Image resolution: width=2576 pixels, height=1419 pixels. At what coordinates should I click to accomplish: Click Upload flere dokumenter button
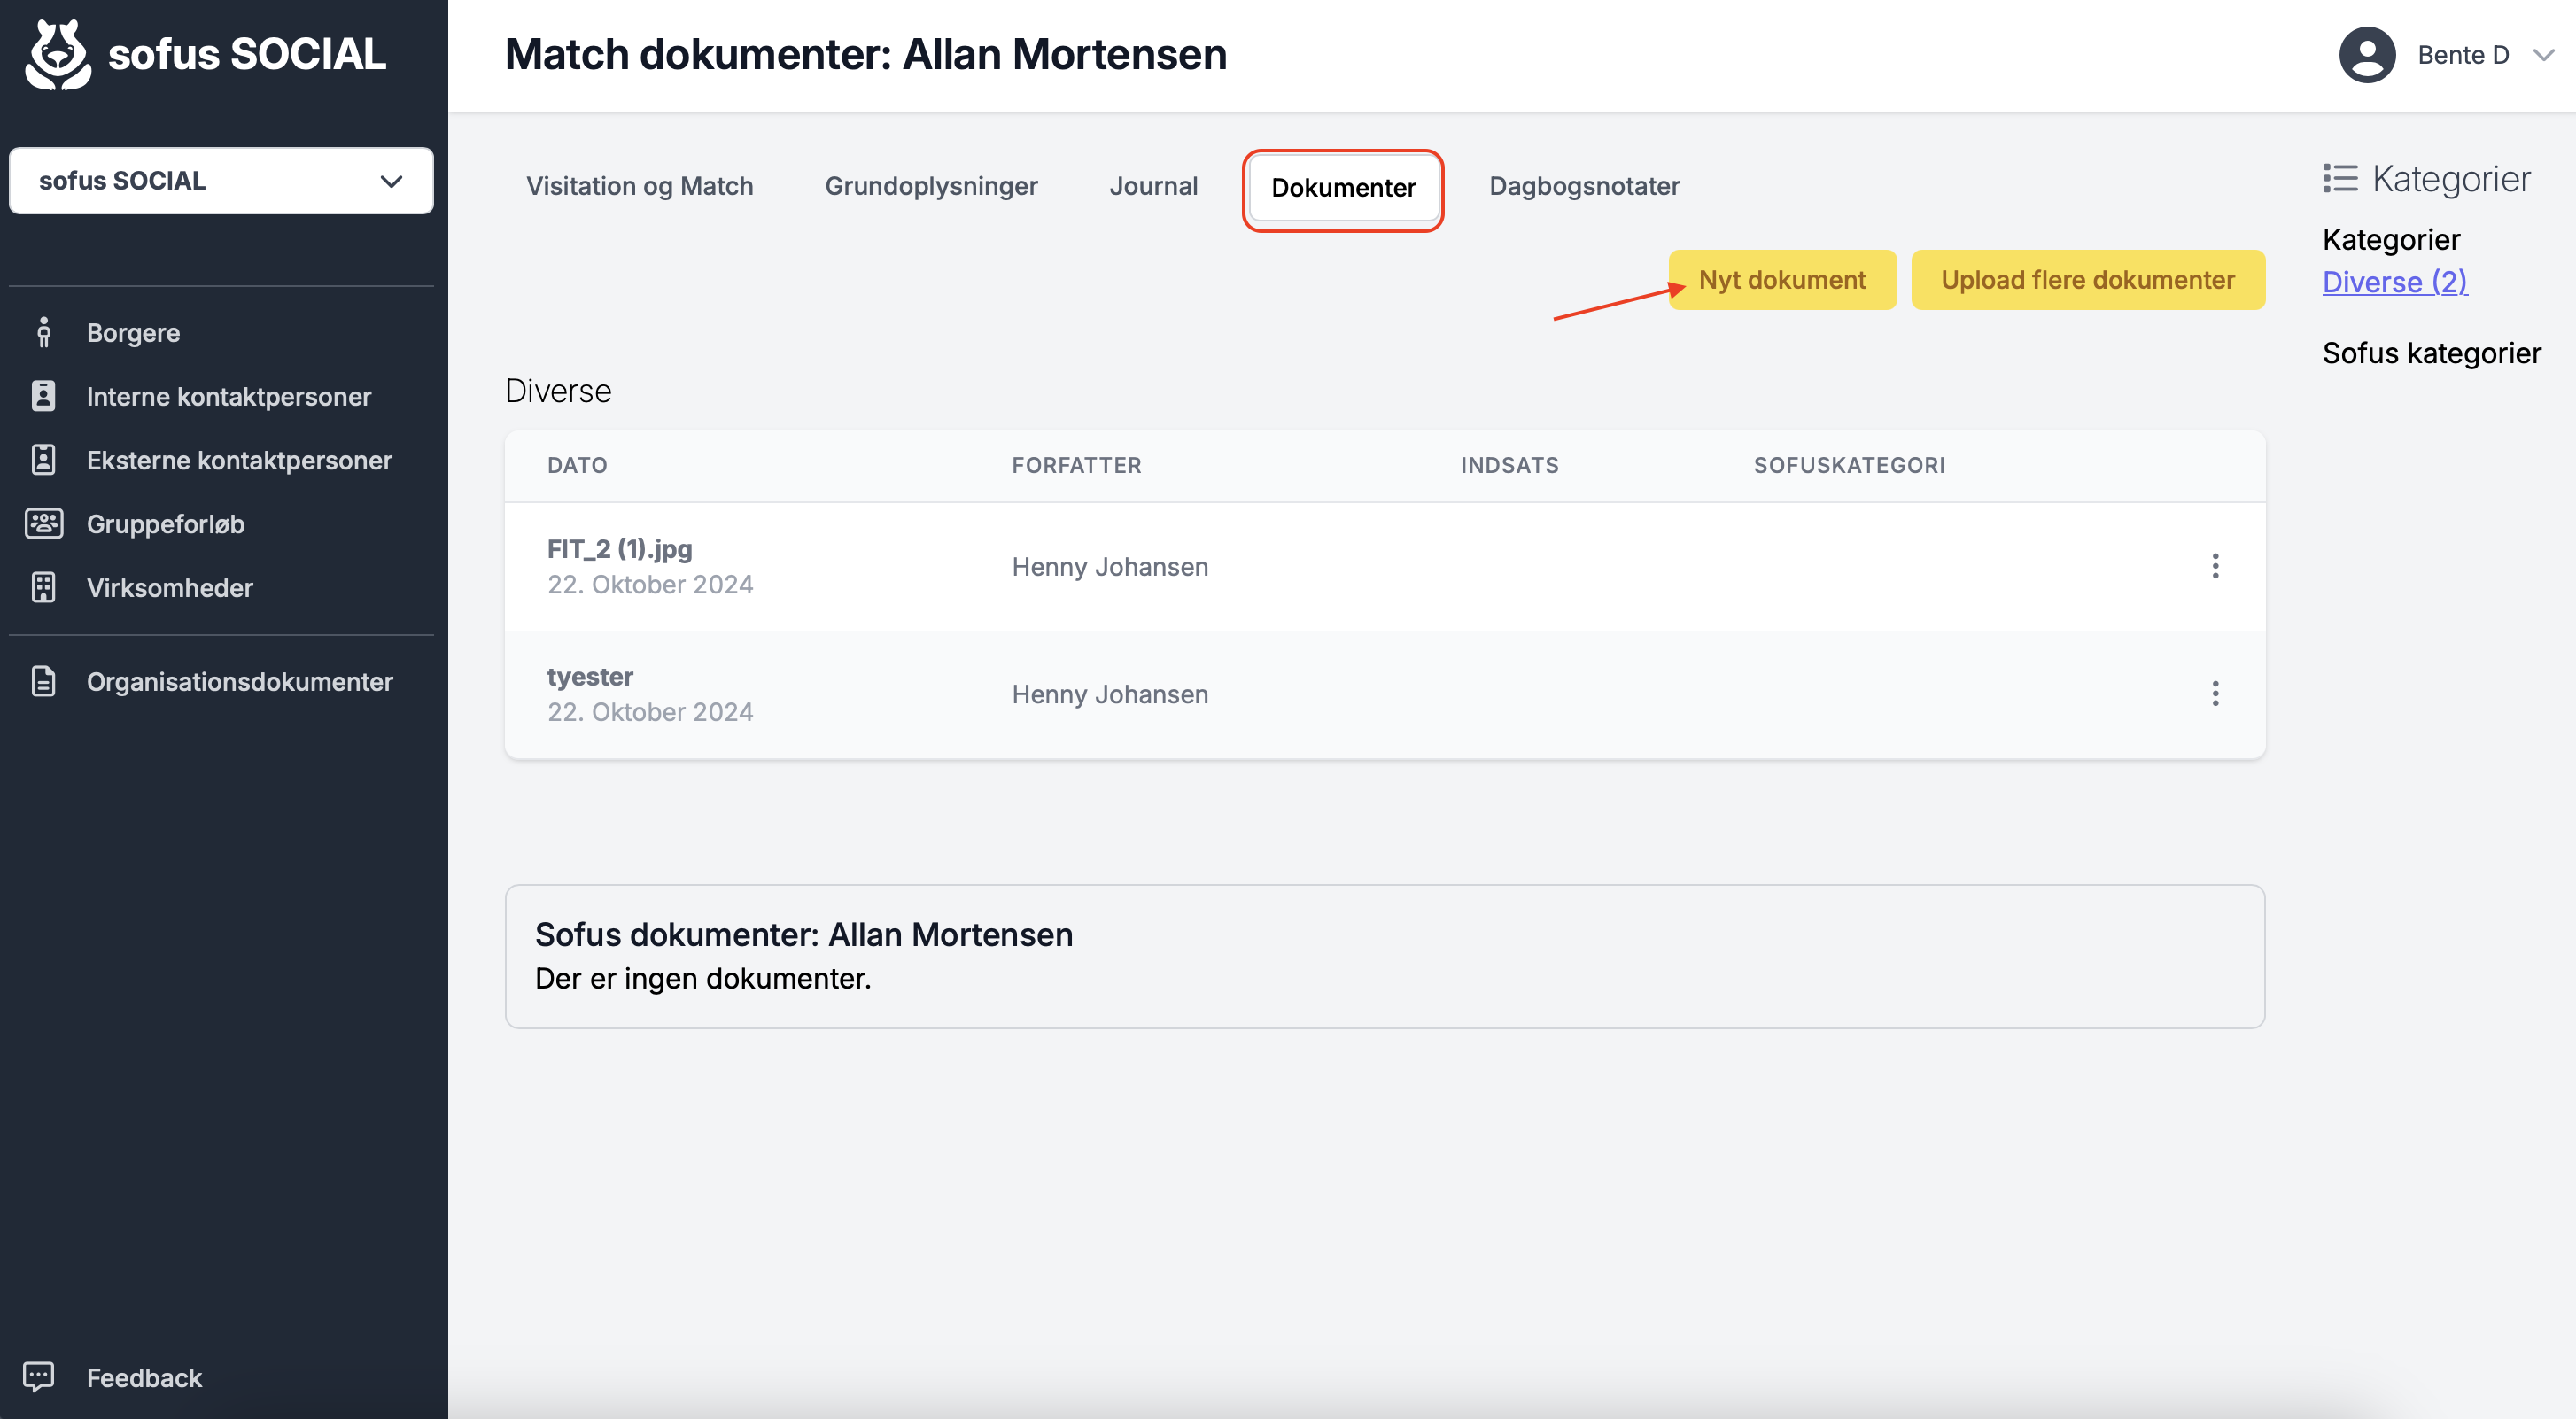pyautogui.click(x=2087, y=280)
